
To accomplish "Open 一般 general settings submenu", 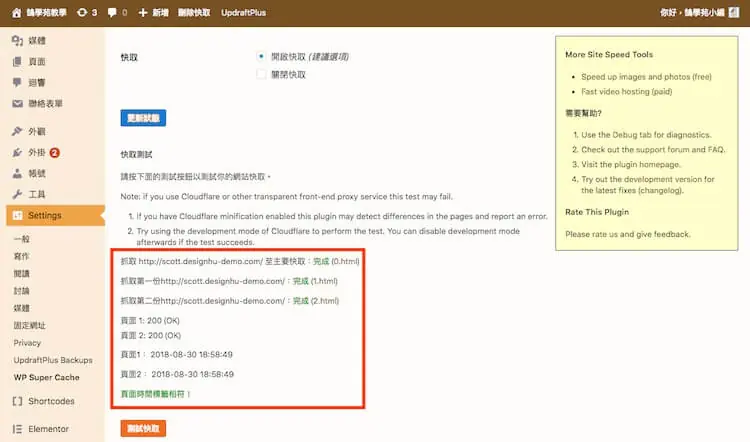I will tap(22, 239).
